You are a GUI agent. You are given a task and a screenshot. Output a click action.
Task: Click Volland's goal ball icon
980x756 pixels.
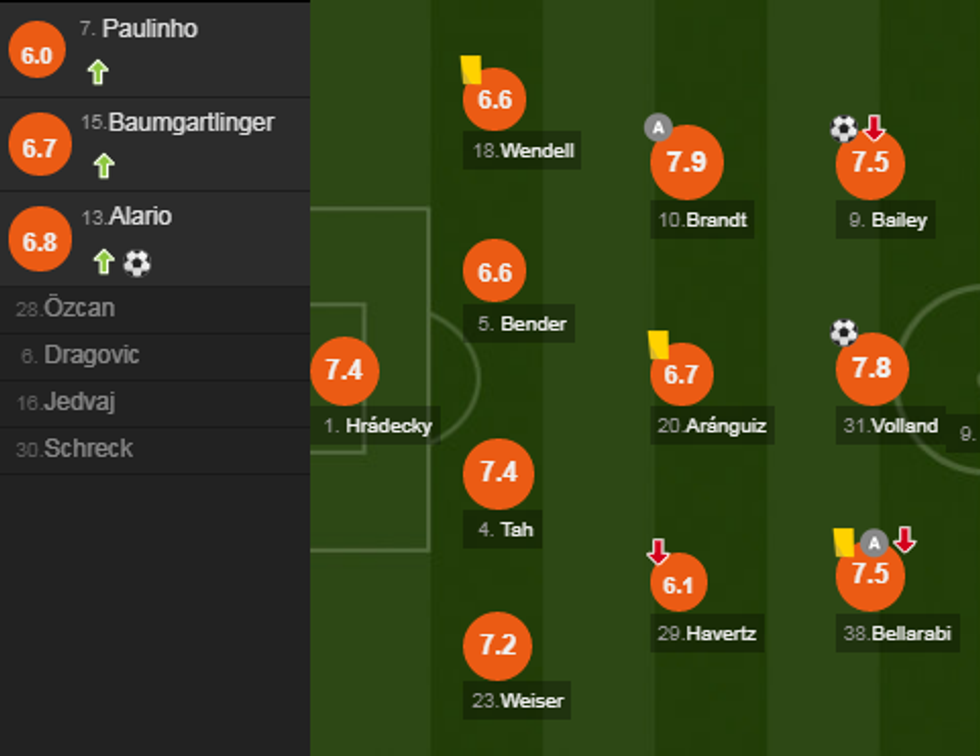844,332
